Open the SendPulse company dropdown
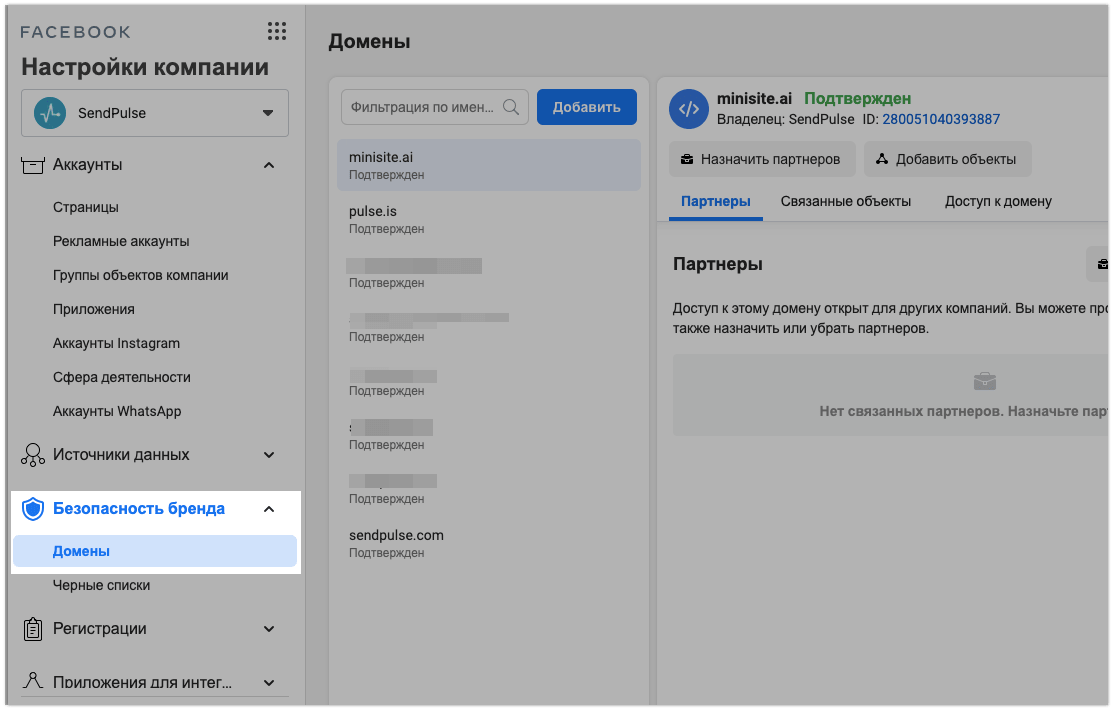The image size is (1113, 710). click(267, 113)
